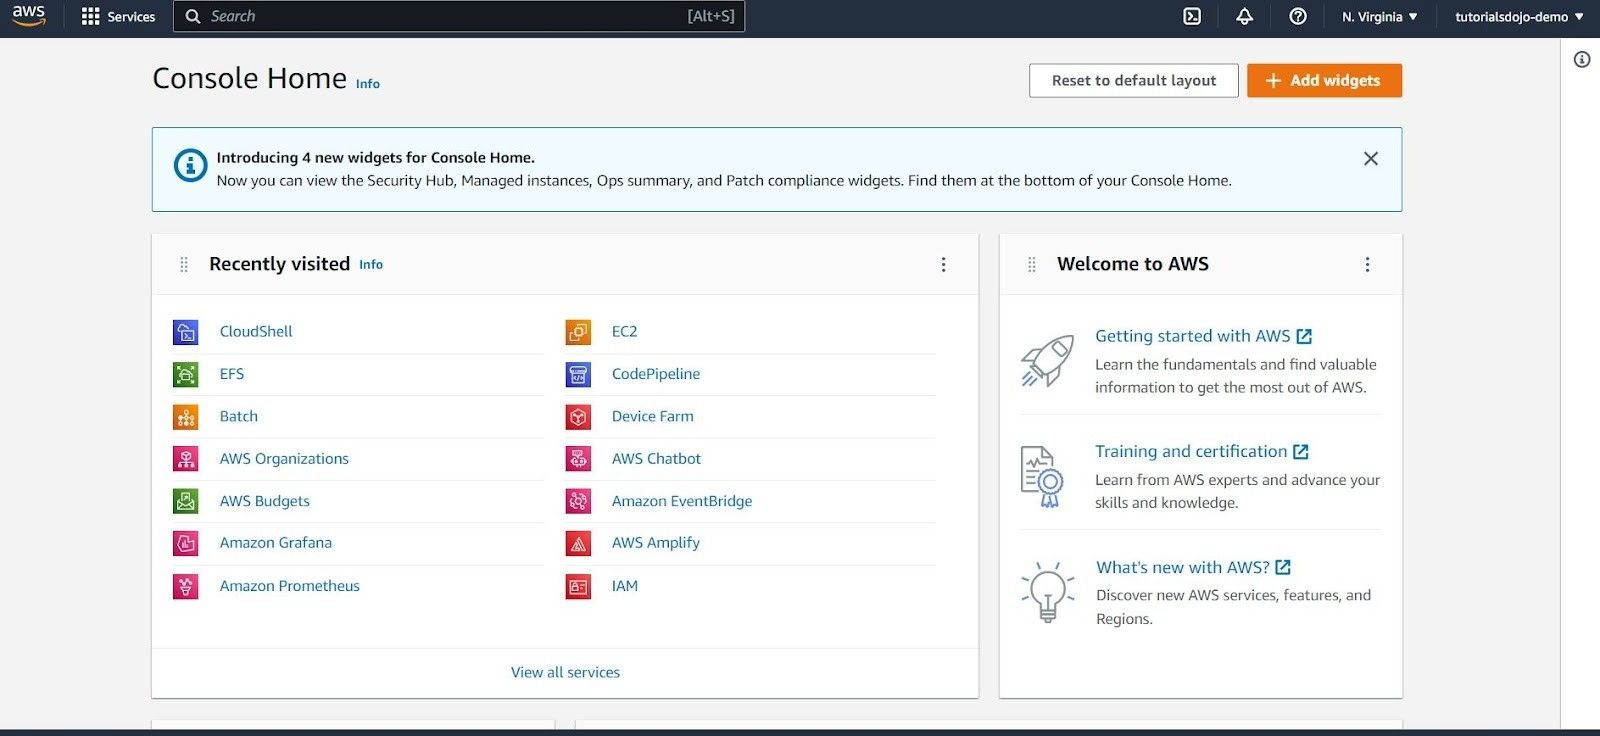Expand the N. Virginia region dropdown
This screenshot has width=1600, height=736.
[1379, 17]
